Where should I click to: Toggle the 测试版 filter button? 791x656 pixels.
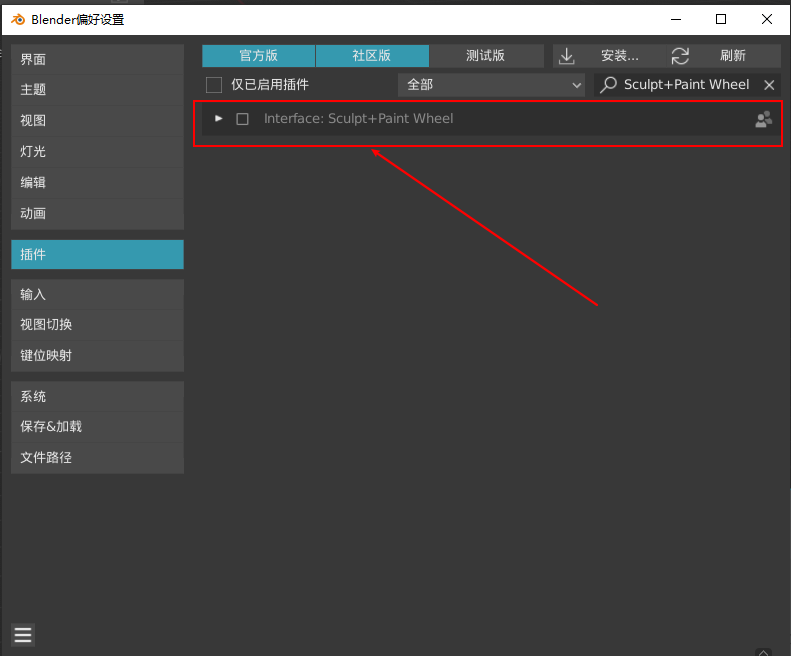(x=486, y=56)
